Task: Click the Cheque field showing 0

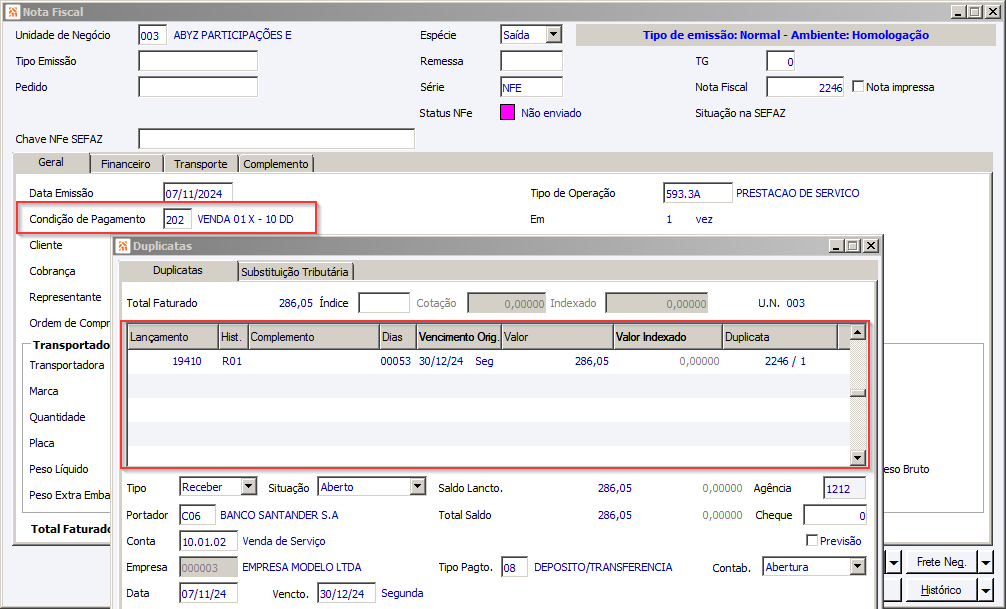Action: (835, 515)
